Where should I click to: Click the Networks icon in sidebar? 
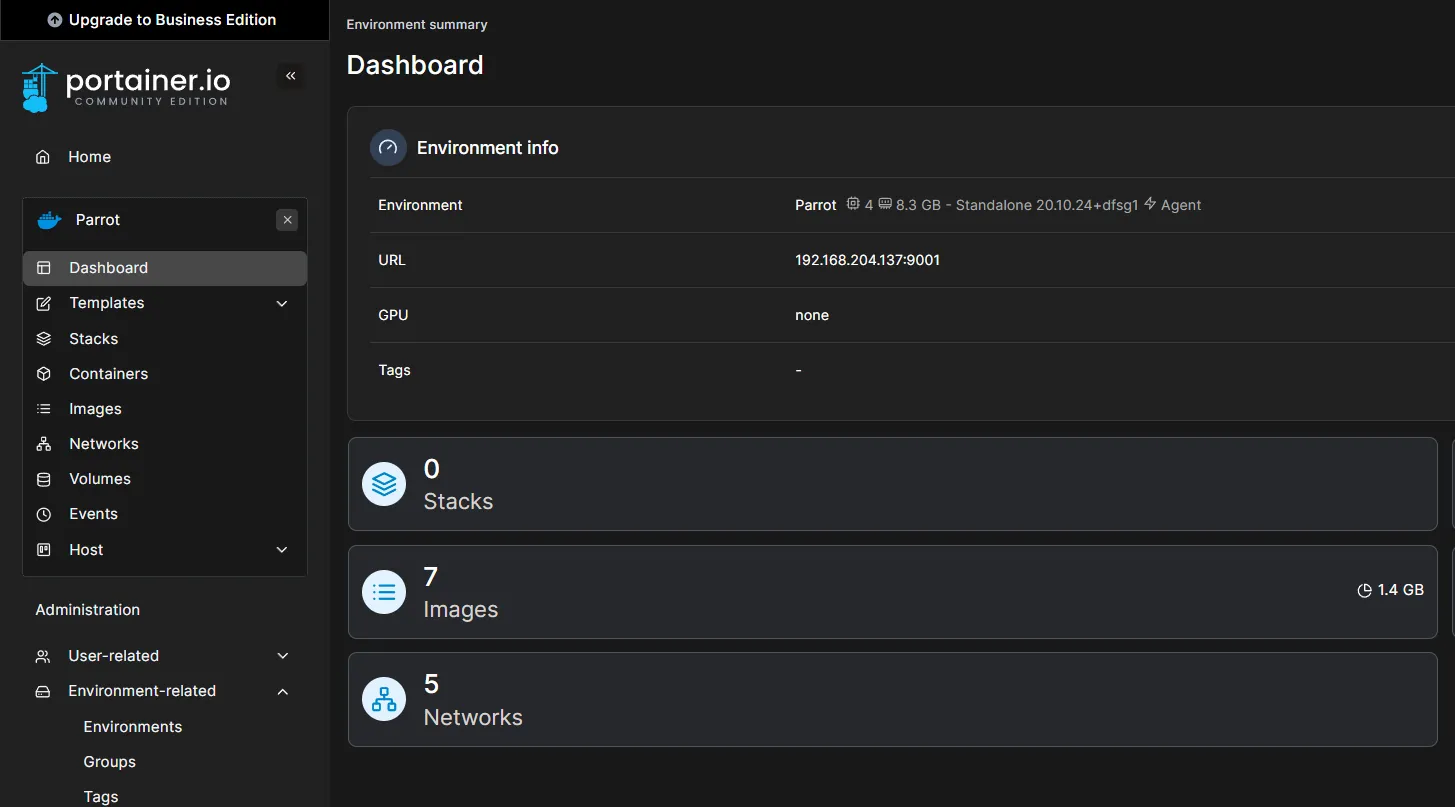pyautogui.click(x=44, y=444)
